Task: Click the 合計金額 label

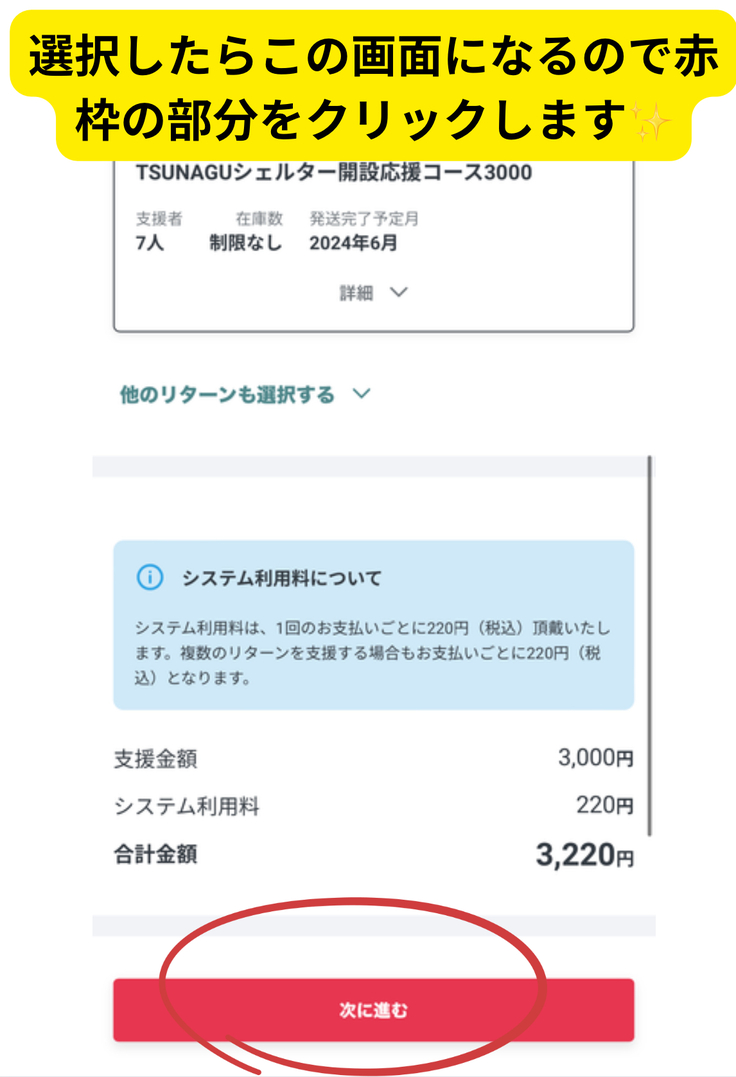Action: [155, 854]
